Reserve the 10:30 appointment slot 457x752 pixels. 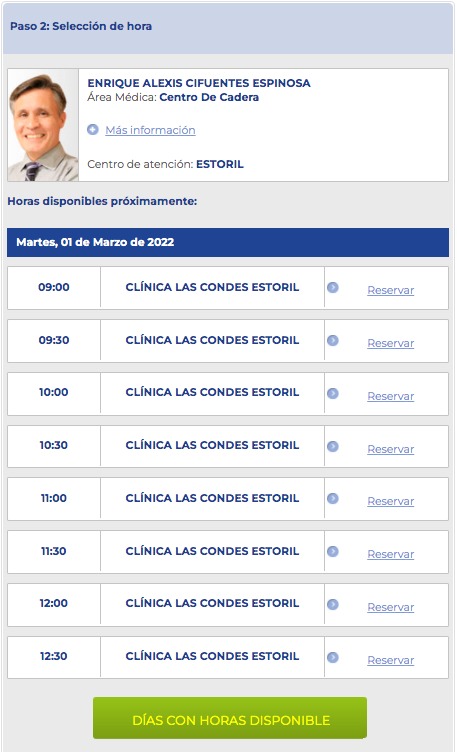coord(390,449)
